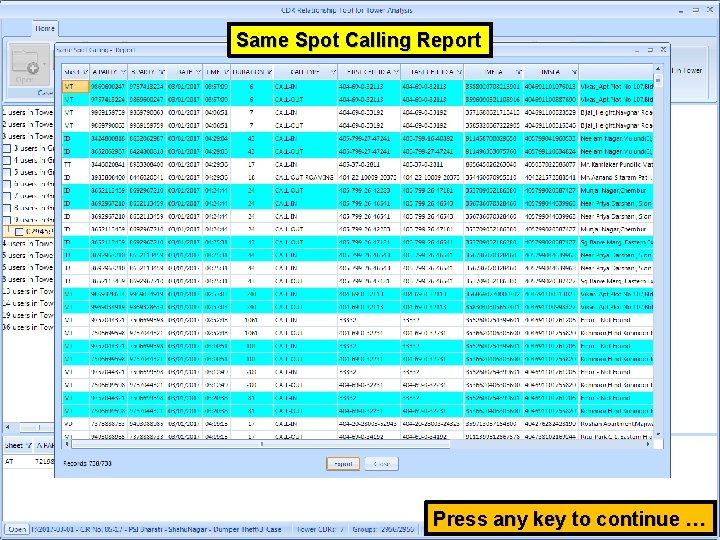The width and height of the screenshot is (720, 540).
Task: Open the DURATION column filter
Action: pyautogui.click(x=270, y=72)
